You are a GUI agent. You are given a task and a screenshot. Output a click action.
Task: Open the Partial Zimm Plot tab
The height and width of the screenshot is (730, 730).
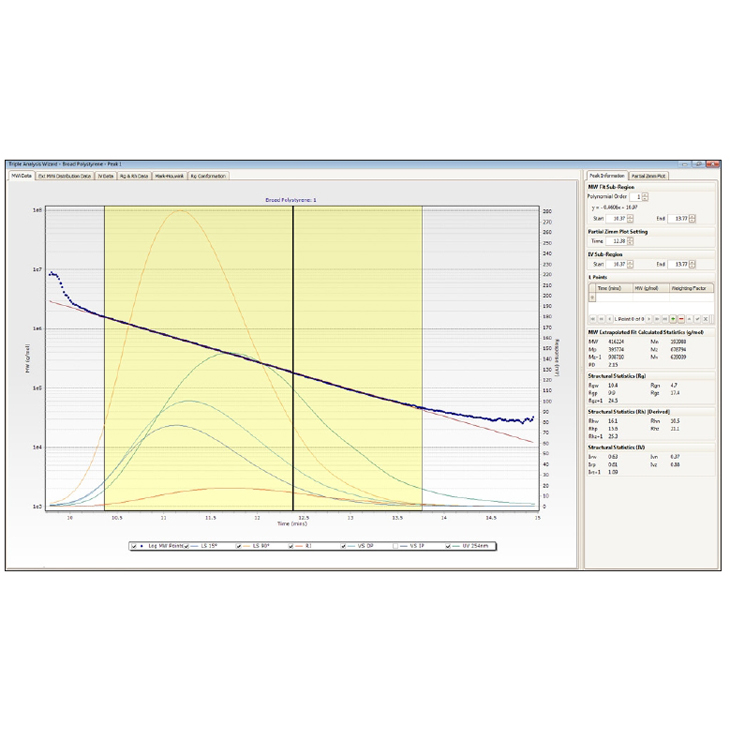tap(650, 176)
